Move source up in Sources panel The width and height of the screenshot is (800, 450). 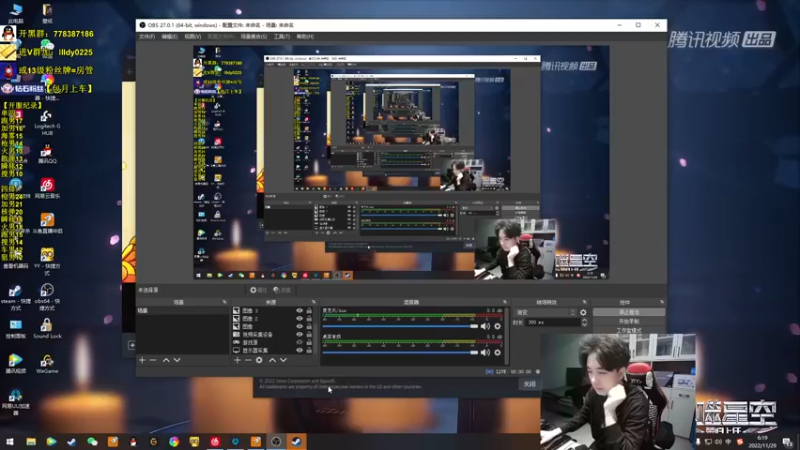[272, 360]
